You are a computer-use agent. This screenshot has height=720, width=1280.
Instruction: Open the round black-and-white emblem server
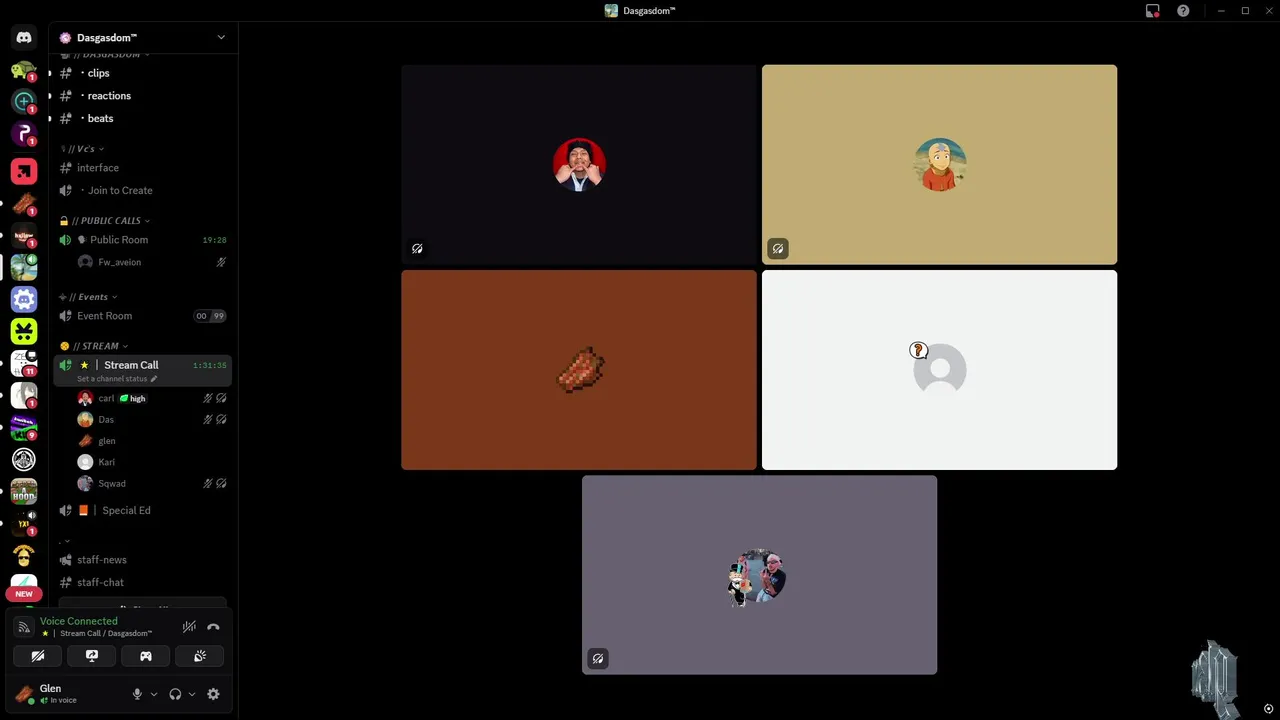24,459
